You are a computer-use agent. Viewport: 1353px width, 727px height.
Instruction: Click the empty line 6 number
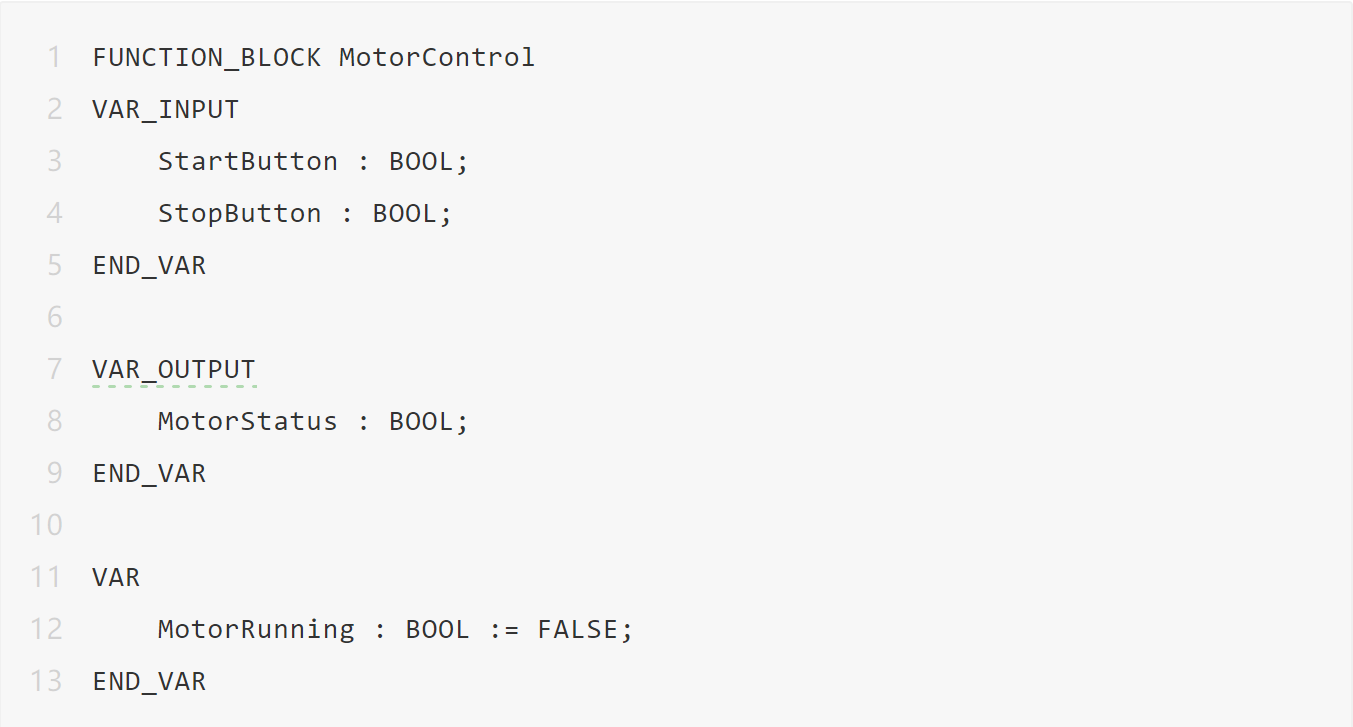[54, 317]
